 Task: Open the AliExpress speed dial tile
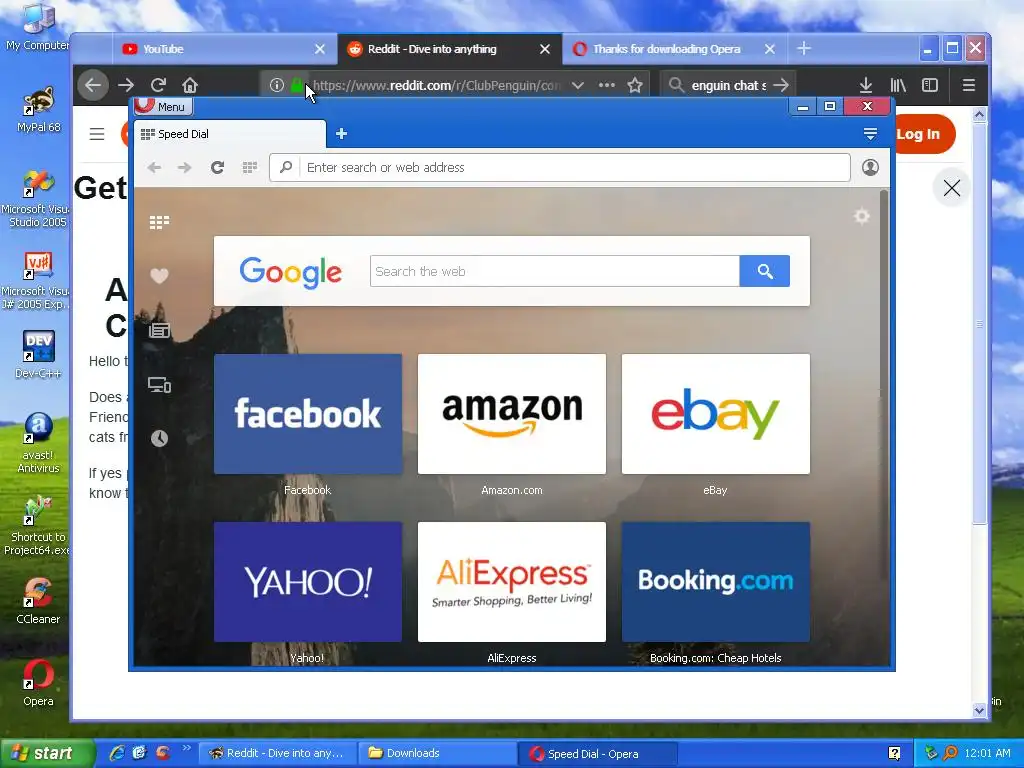512,582
